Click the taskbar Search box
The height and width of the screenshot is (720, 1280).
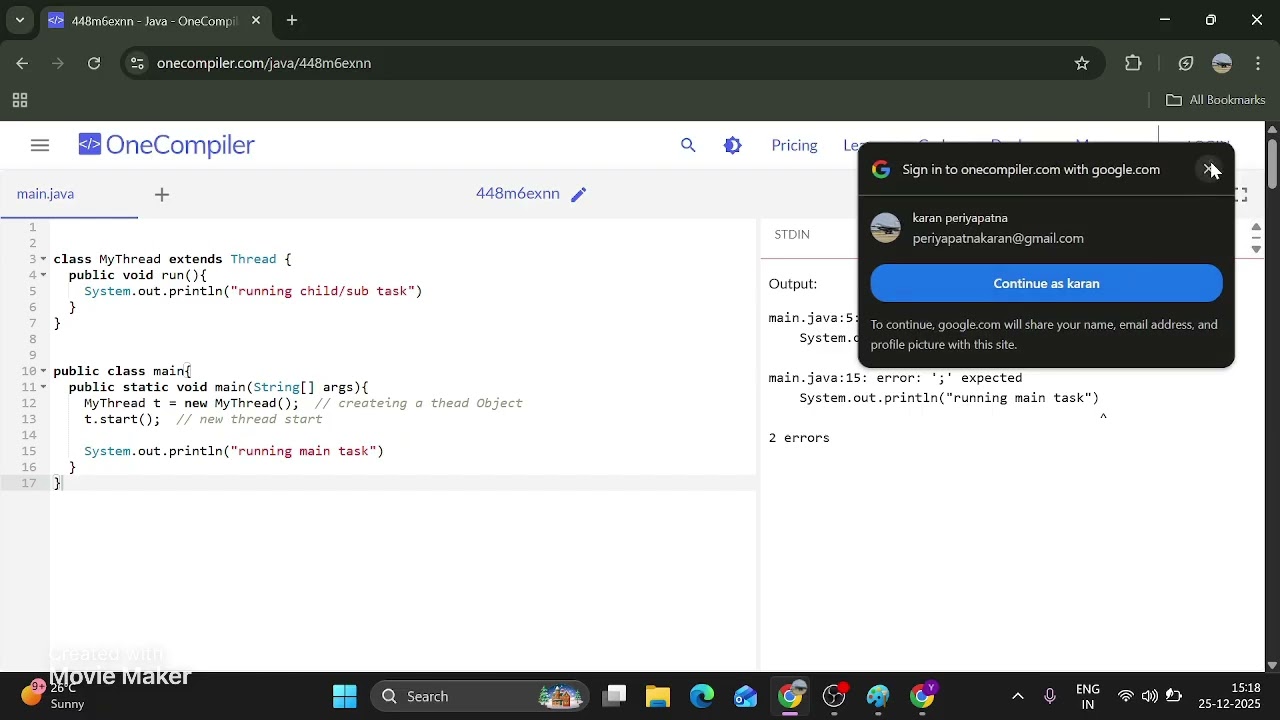pos(479,696)
